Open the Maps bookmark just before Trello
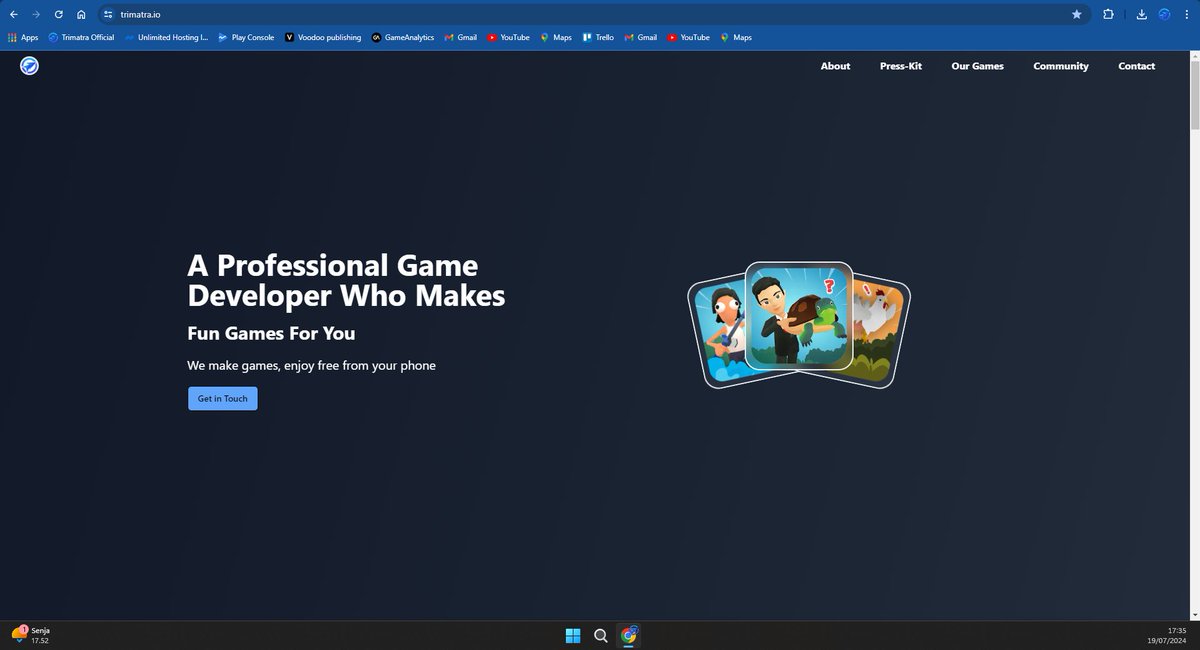The height and width of the screenshot is (650, 1200). [x=556, y=37]
